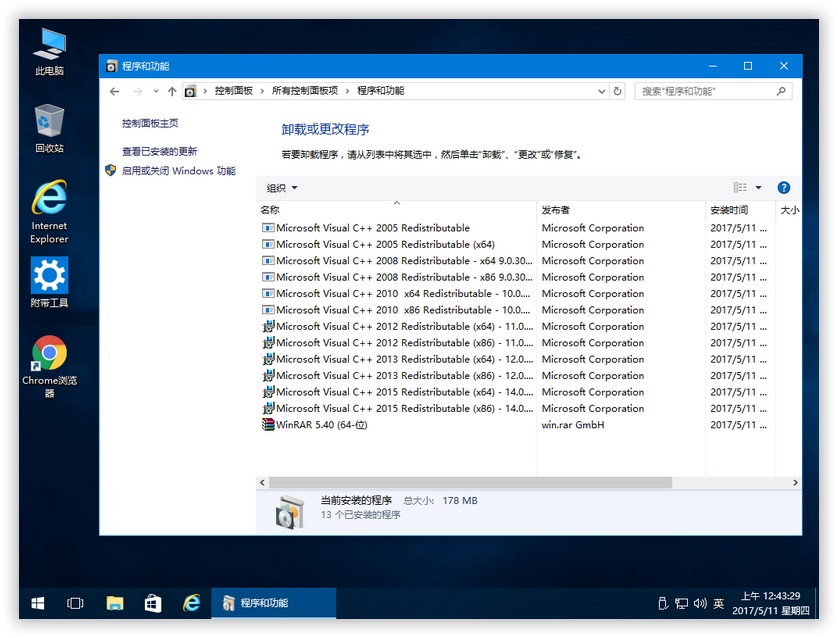This screenshot has height=638, width=838.
Task: Expand arrow after 所有控制面板项 breadcrumb
Action: [347, 91]
